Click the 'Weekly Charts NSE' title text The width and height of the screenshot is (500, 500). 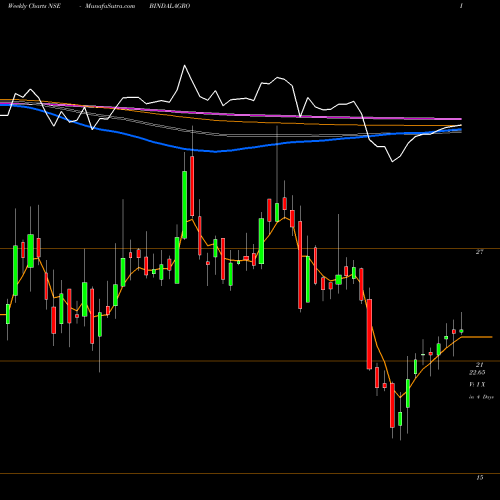tap(34, 6)
